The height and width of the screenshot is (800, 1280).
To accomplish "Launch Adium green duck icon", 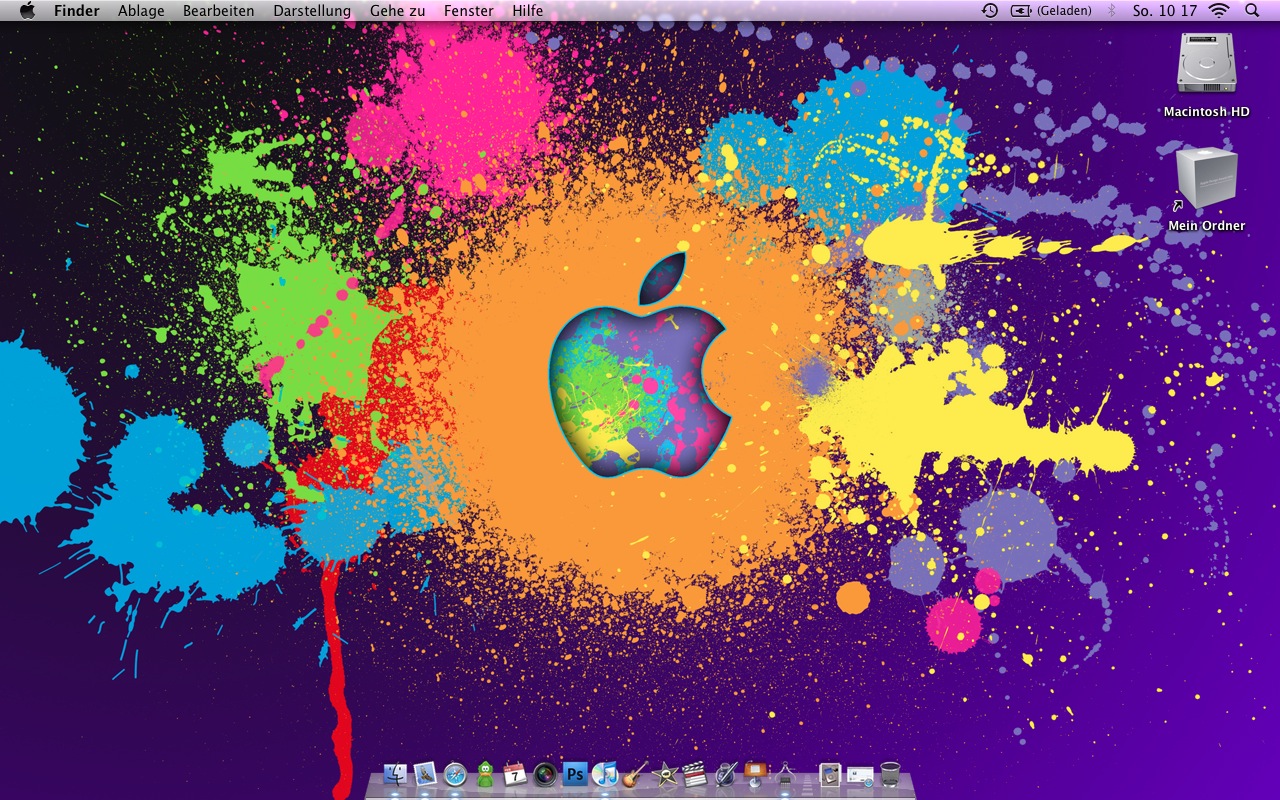I will (x=485, y=774).
